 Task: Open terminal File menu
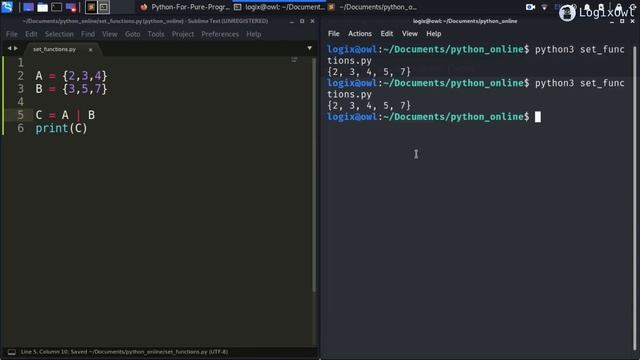pos(333,34)
